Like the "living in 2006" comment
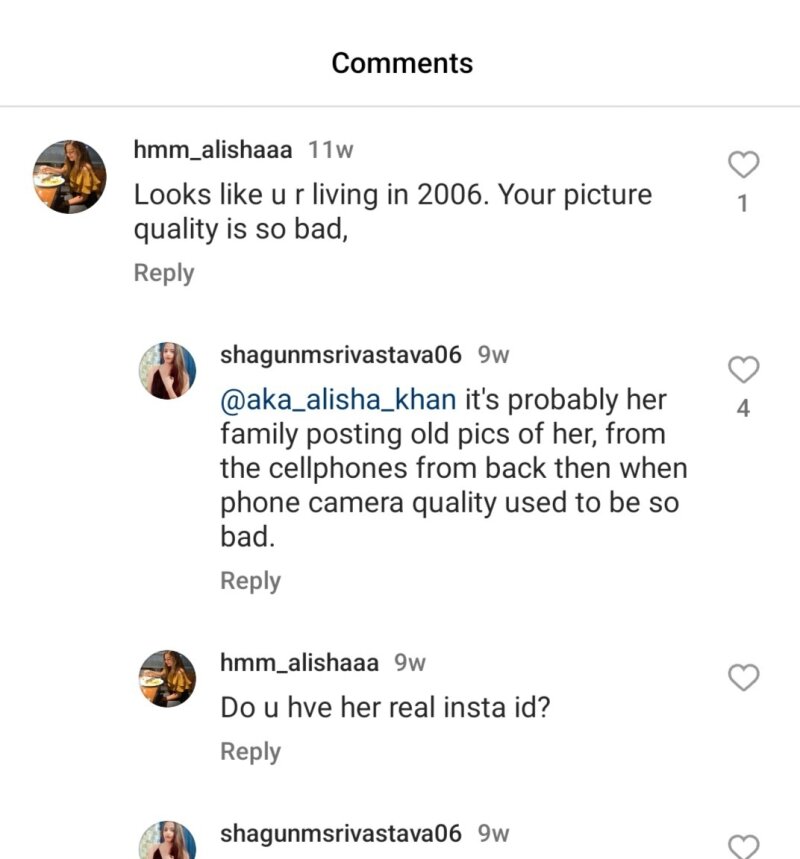 click(742, 165)
